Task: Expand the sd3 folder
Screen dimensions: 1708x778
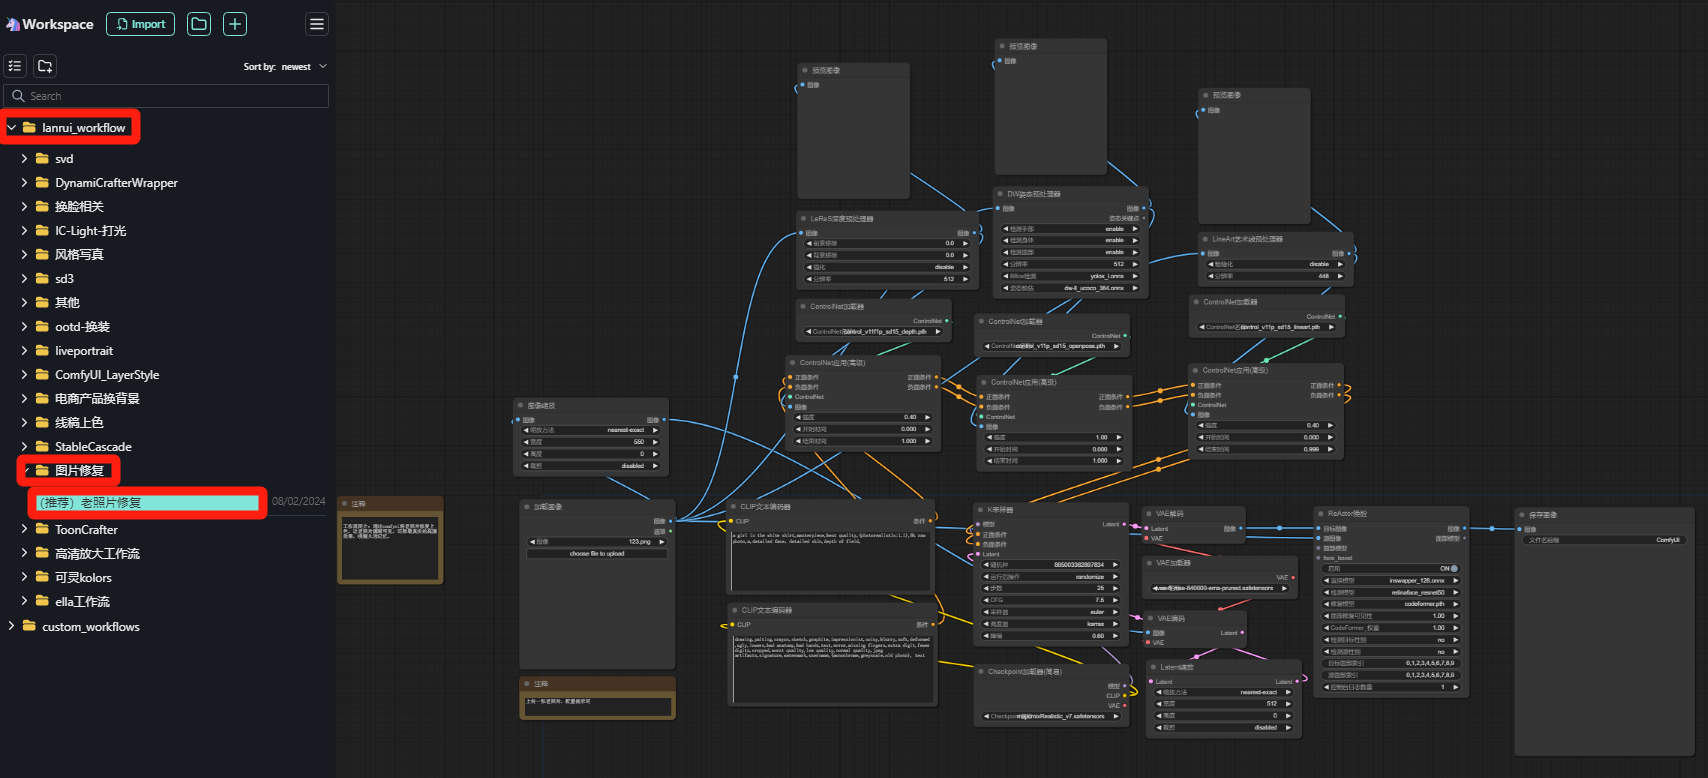Action: click(24, 278)
